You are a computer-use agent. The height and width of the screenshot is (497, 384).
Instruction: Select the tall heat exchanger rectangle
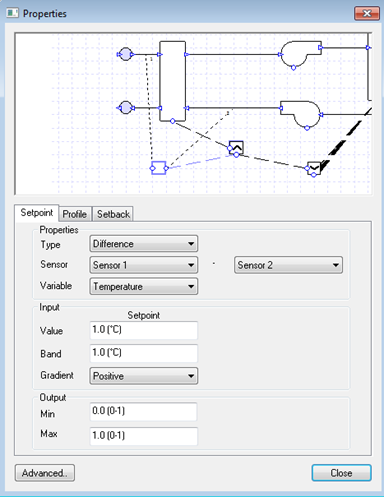(172, 81)
